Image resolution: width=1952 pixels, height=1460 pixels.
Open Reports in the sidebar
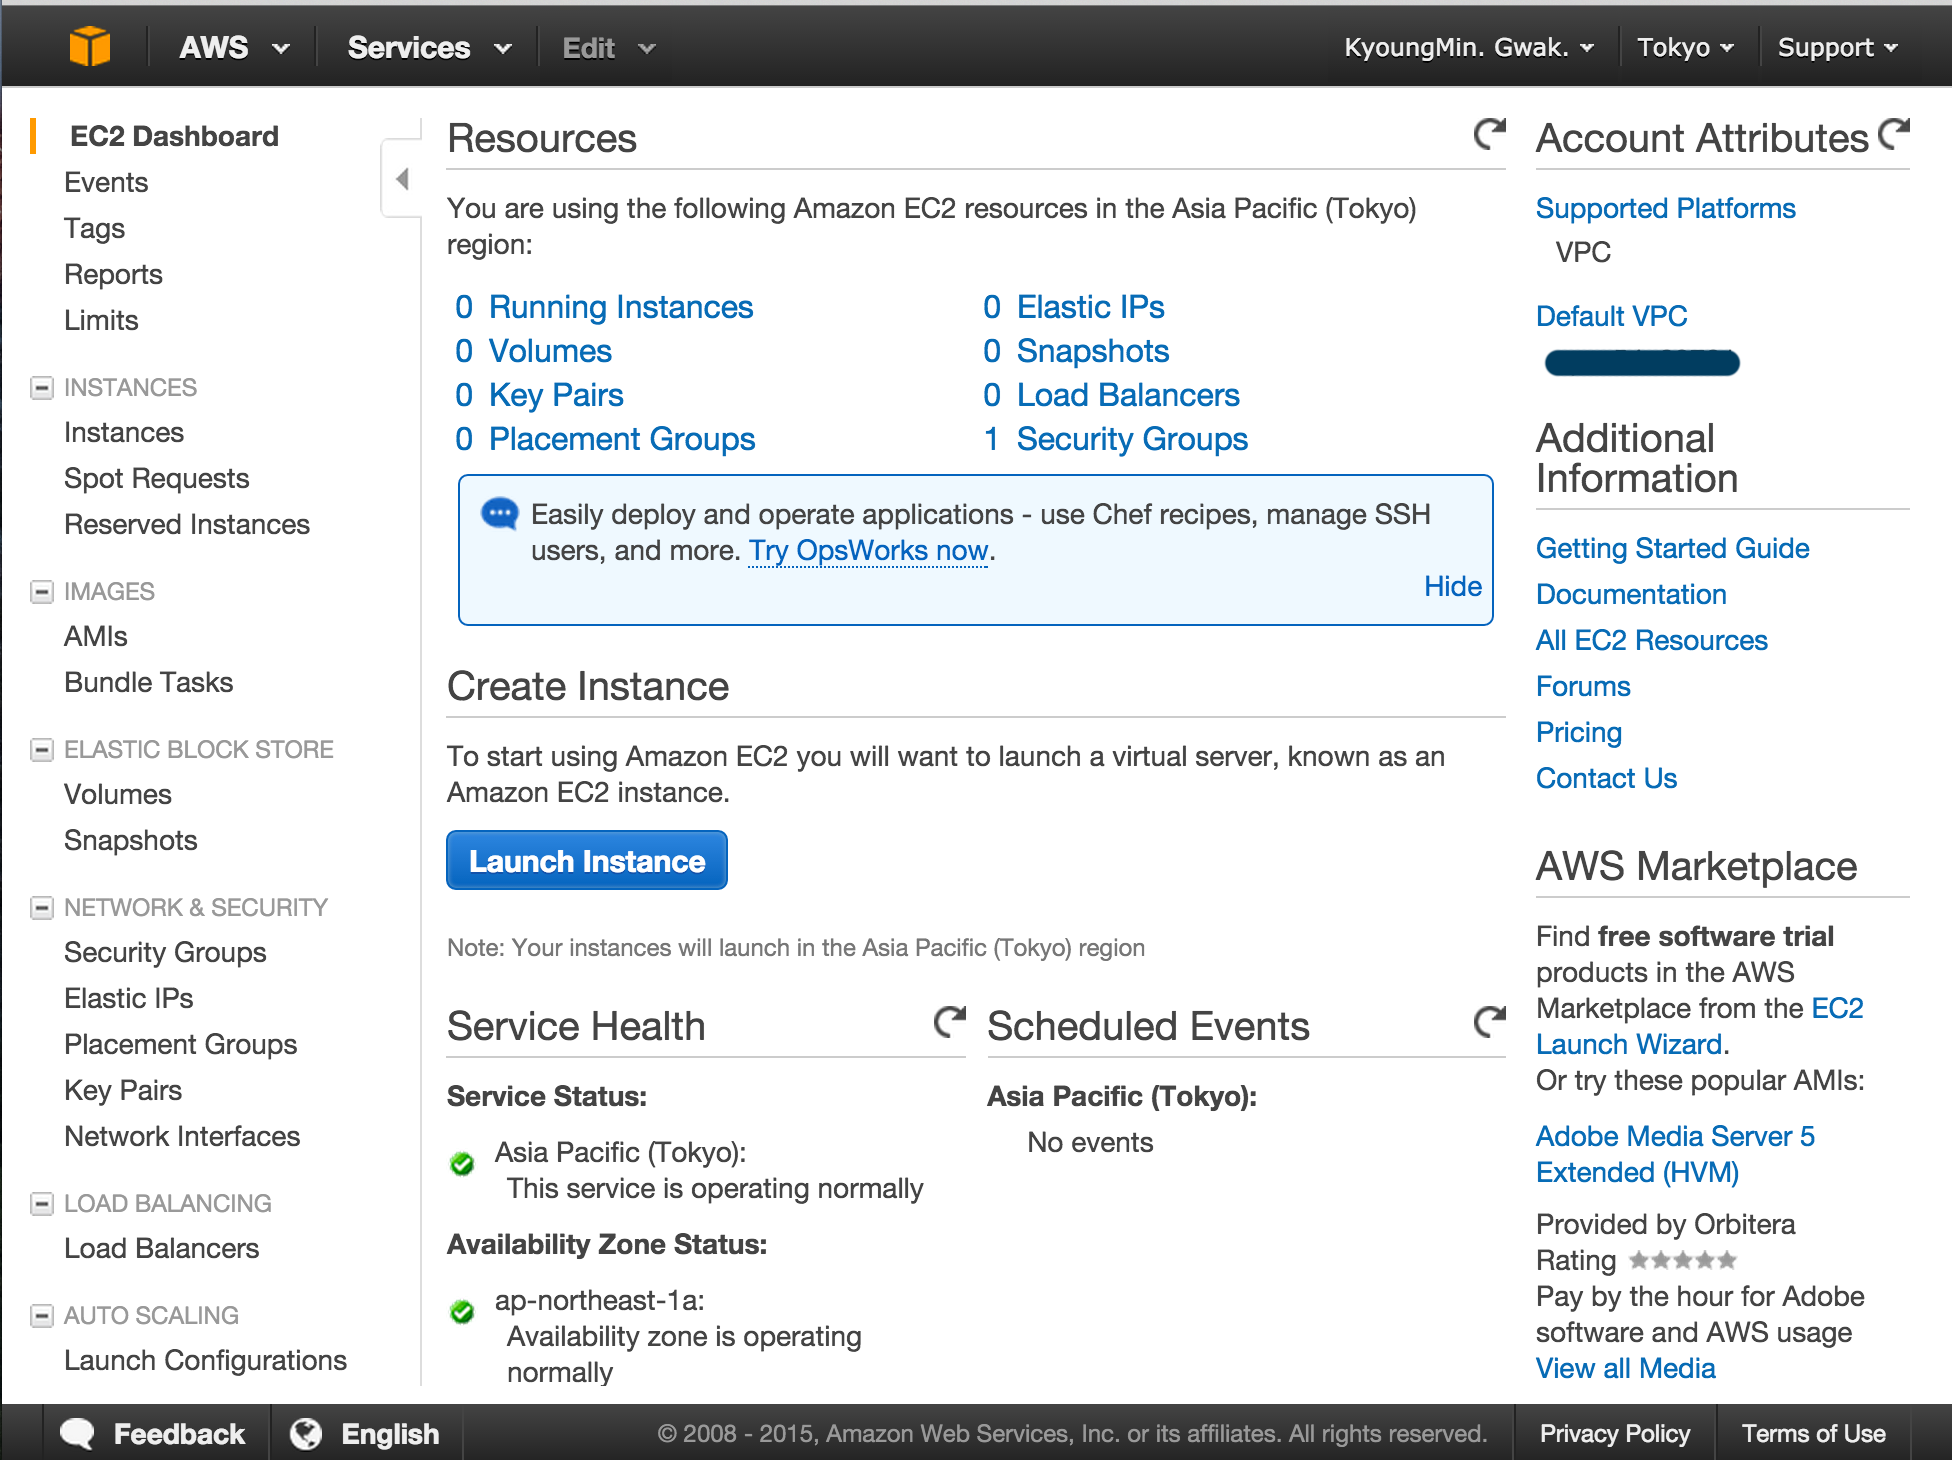tap(113, 274)
